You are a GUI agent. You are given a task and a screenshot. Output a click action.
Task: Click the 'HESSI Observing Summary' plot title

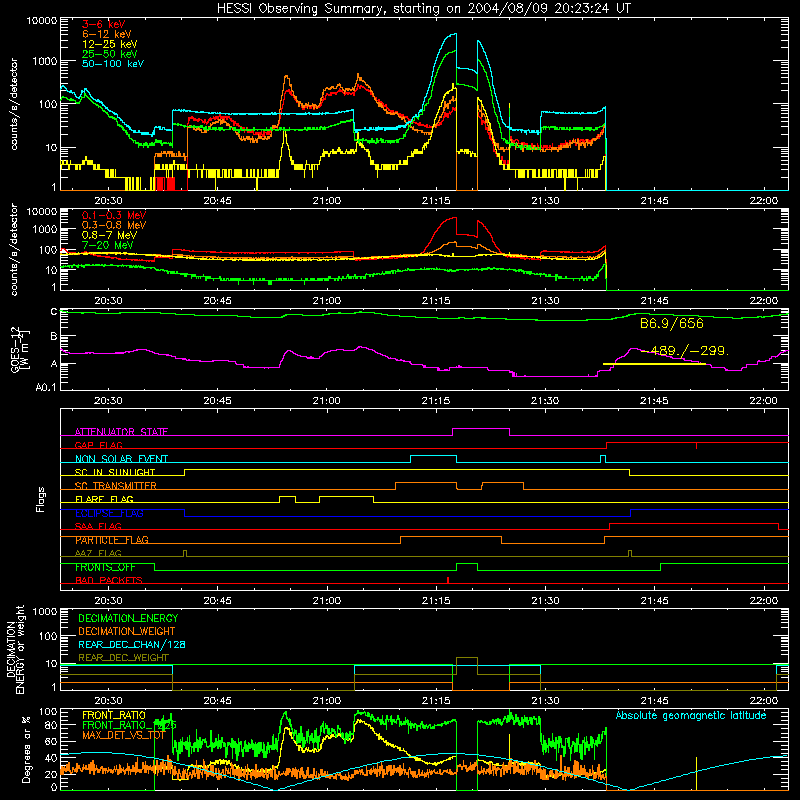coord(423,8)
